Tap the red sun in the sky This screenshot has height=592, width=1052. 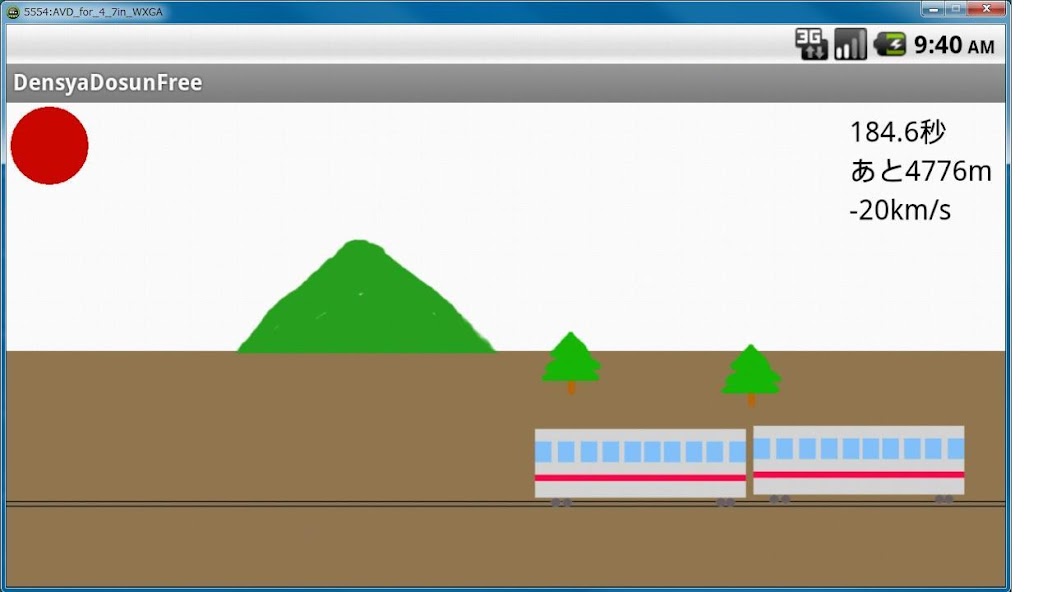point(49,145)
